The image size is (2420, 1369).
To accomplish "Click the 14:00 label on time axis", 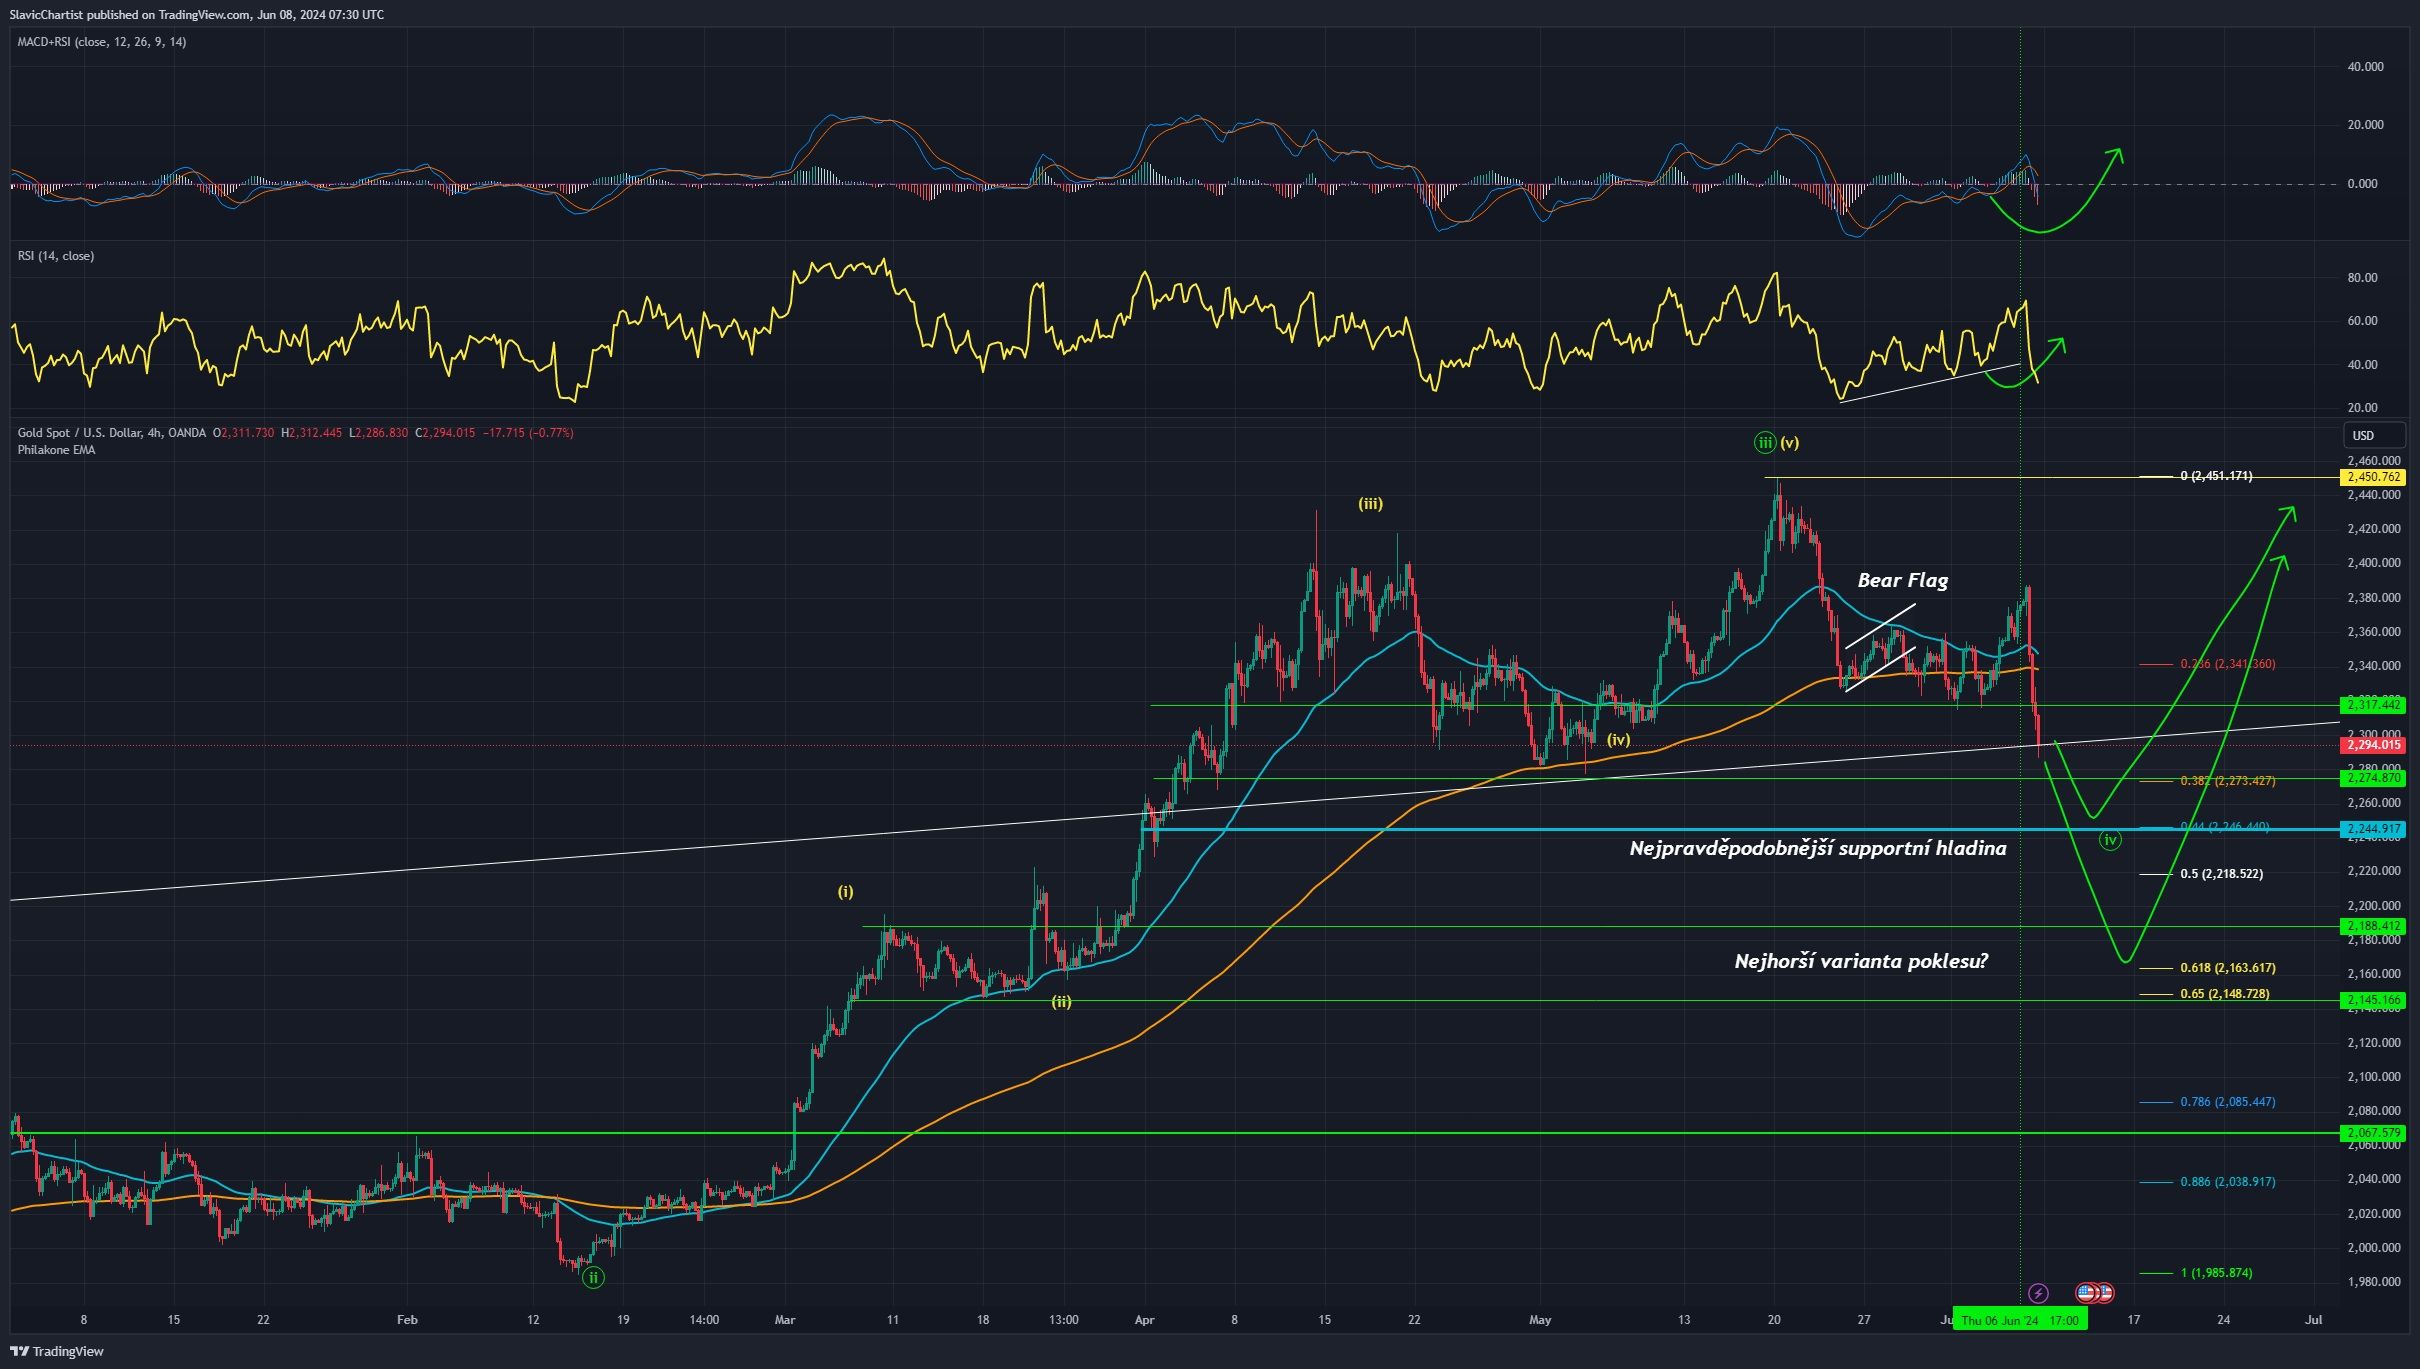I will 704,1320.
